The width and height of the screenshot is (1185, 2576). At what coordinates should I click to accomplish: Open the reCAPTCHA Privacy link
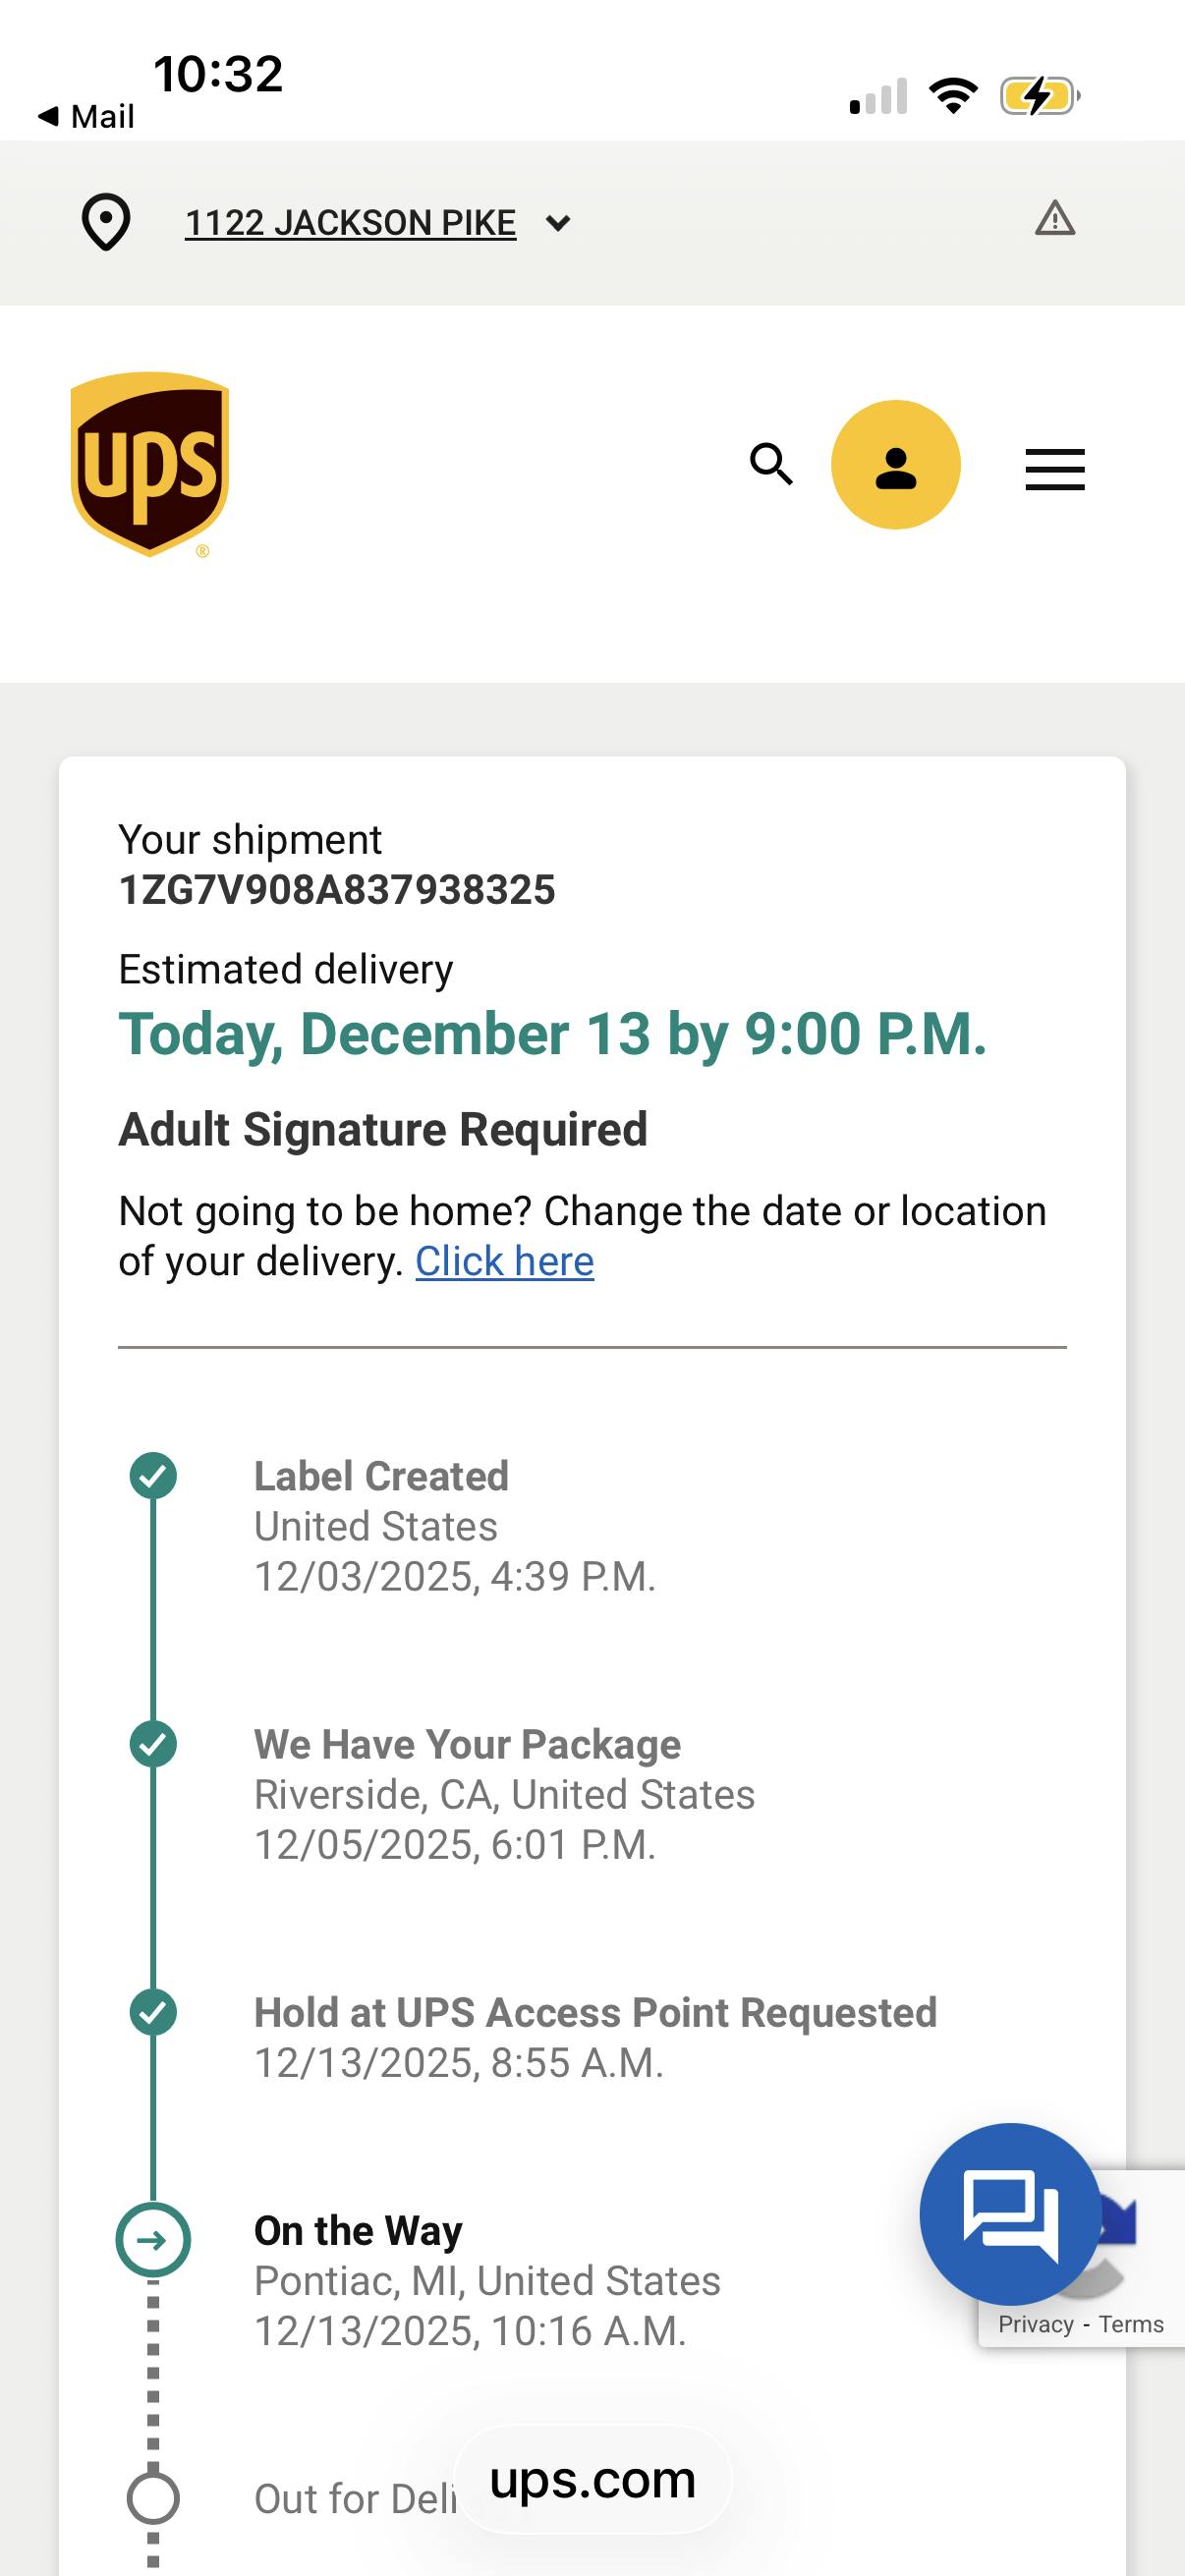tap(1035, 2324)
